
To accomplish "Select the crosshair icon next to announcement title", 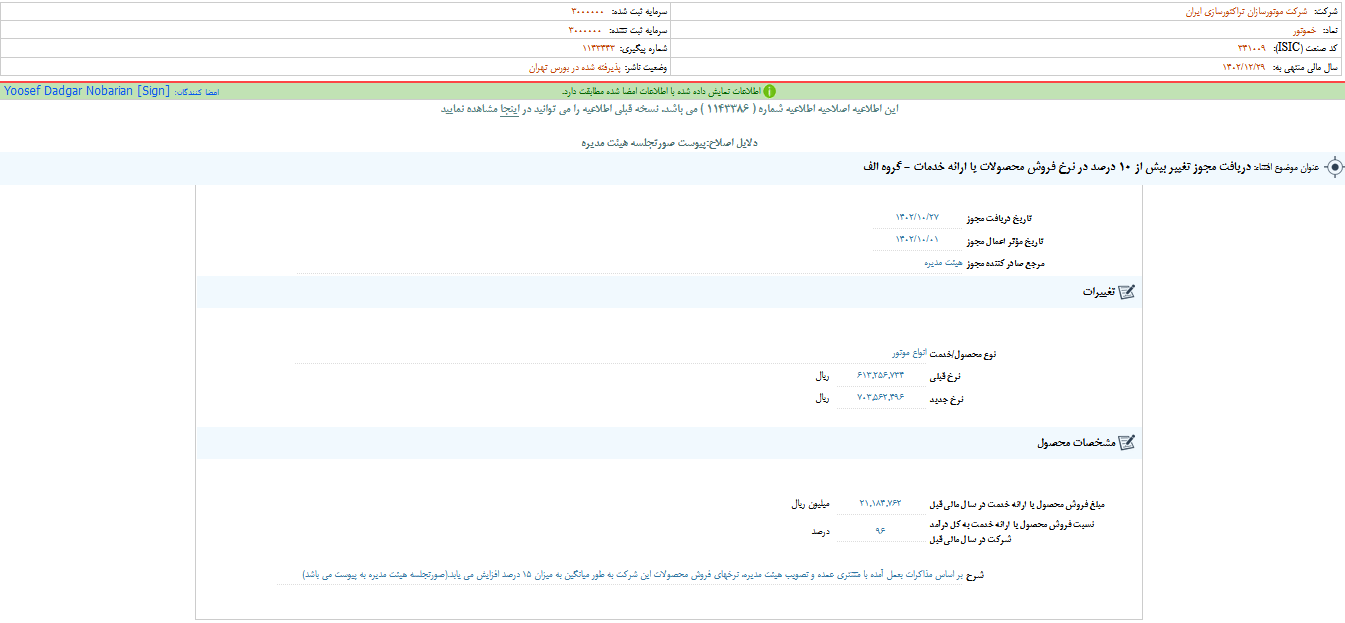I will pos(1337,169).
